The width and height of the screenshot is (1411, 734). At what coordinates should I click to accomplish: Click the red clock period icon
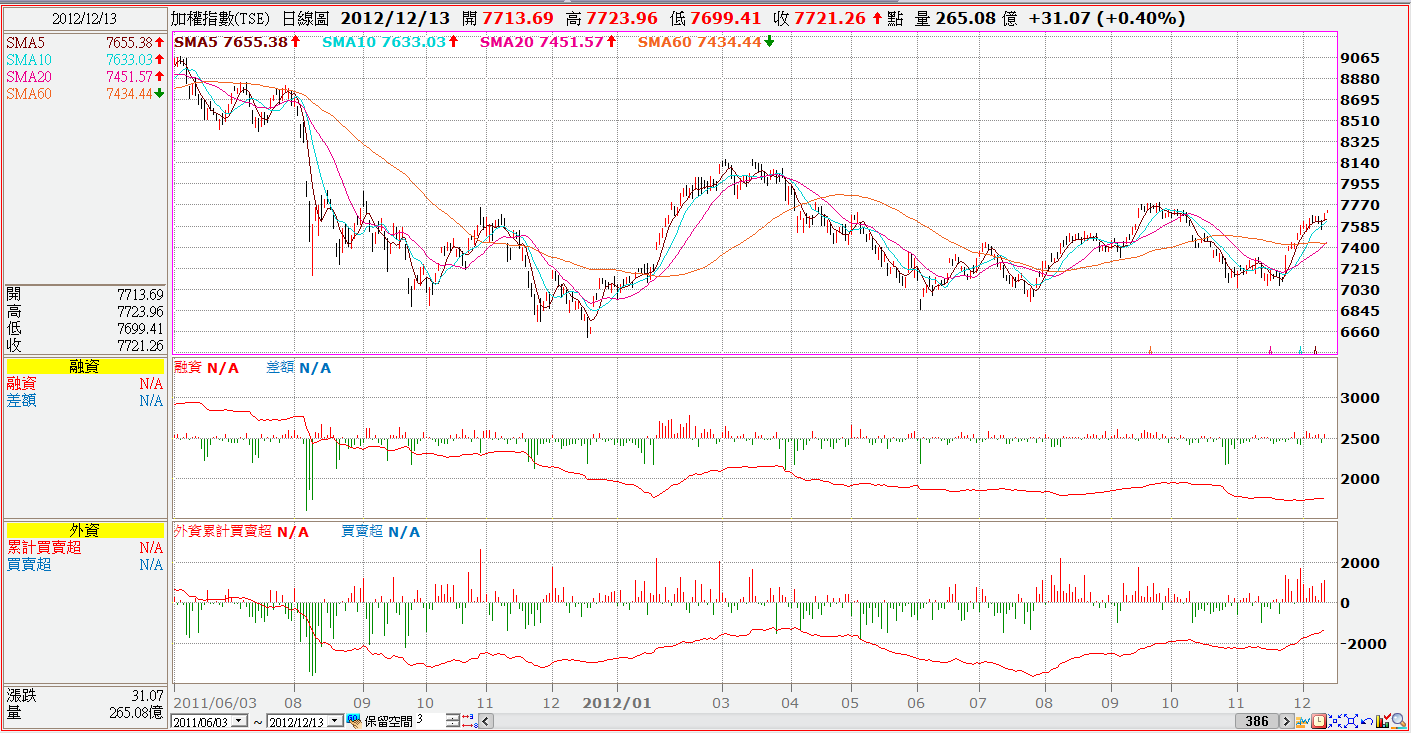point(1320,721)
